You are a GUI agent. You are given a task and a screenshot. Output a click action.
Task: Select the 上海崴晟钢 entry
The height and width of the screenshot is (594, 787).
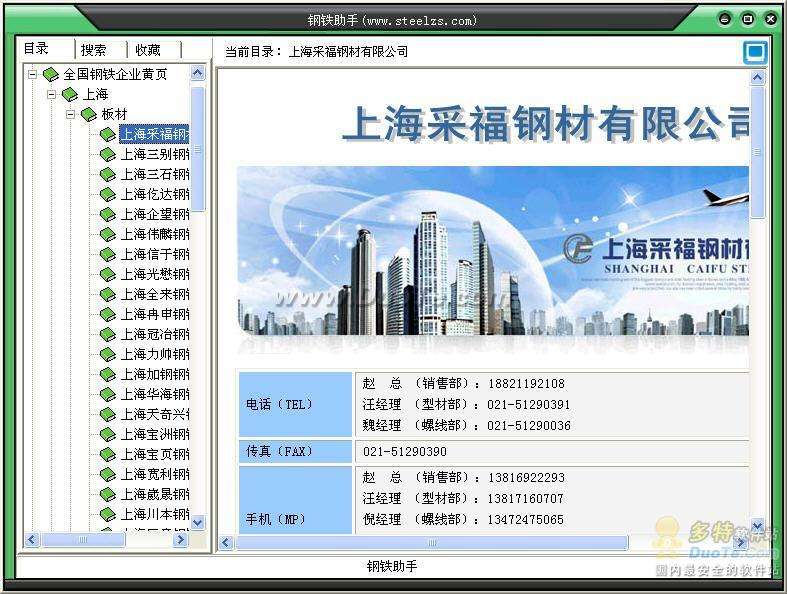tap(155, 495)
